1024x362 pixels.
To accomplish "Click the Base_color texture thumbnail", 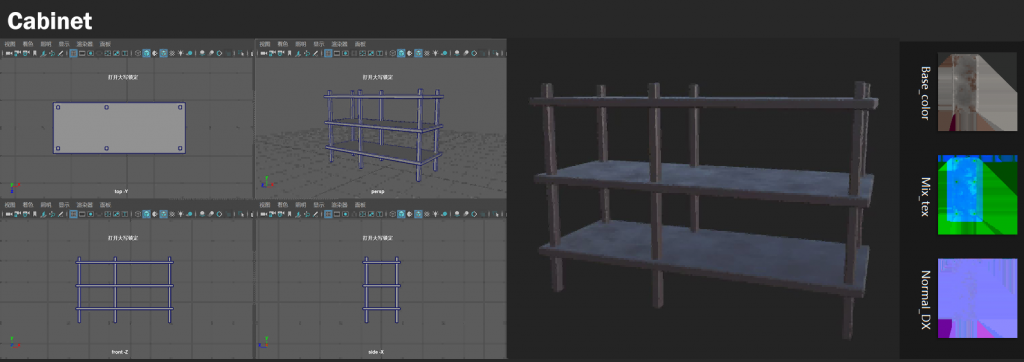I will pyautogui.click(x=978, y=92).
